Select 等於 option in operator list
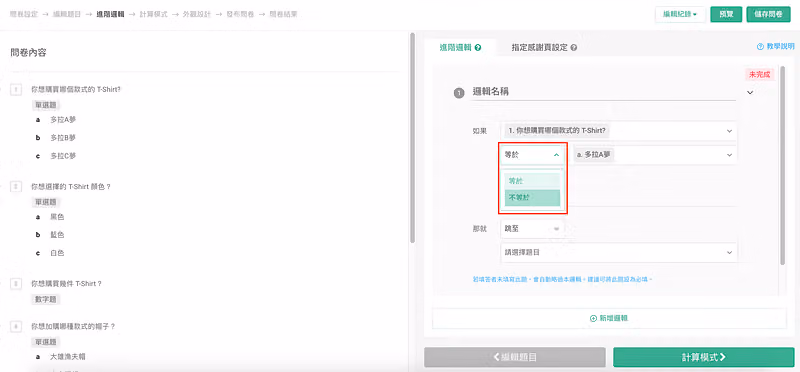 (x=532, y=181)
